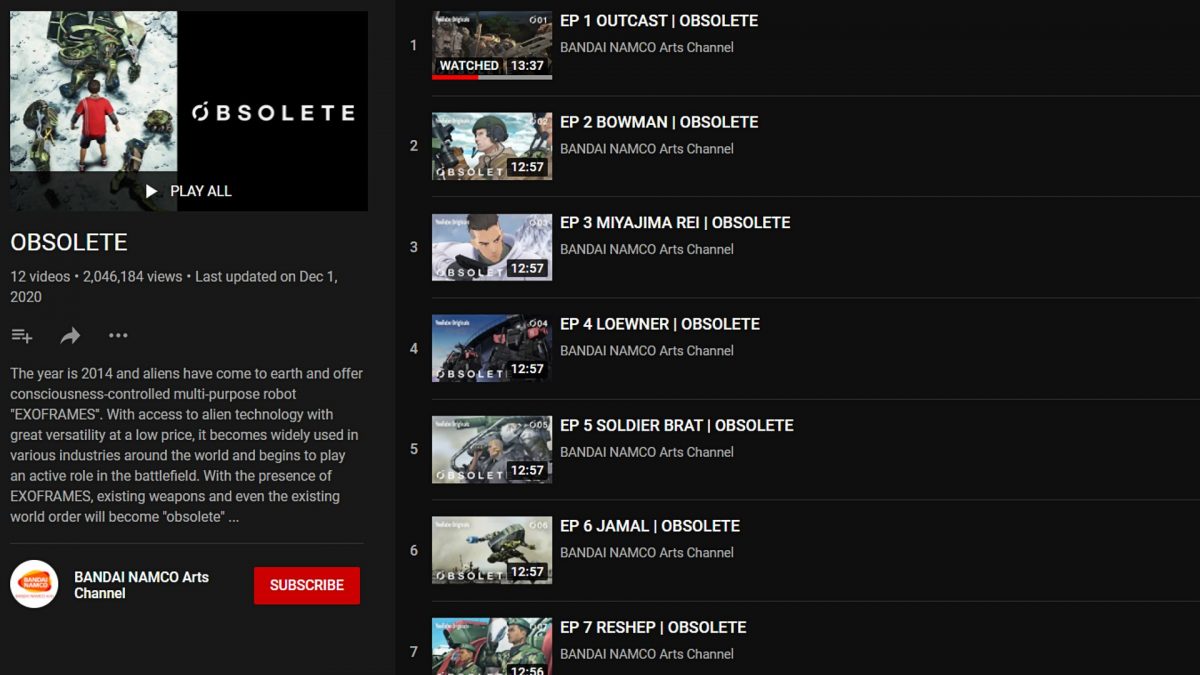Click the BANDAI NAMCO channel avatar
This screenshot has height=675, width=1200.
click(34, 584)
